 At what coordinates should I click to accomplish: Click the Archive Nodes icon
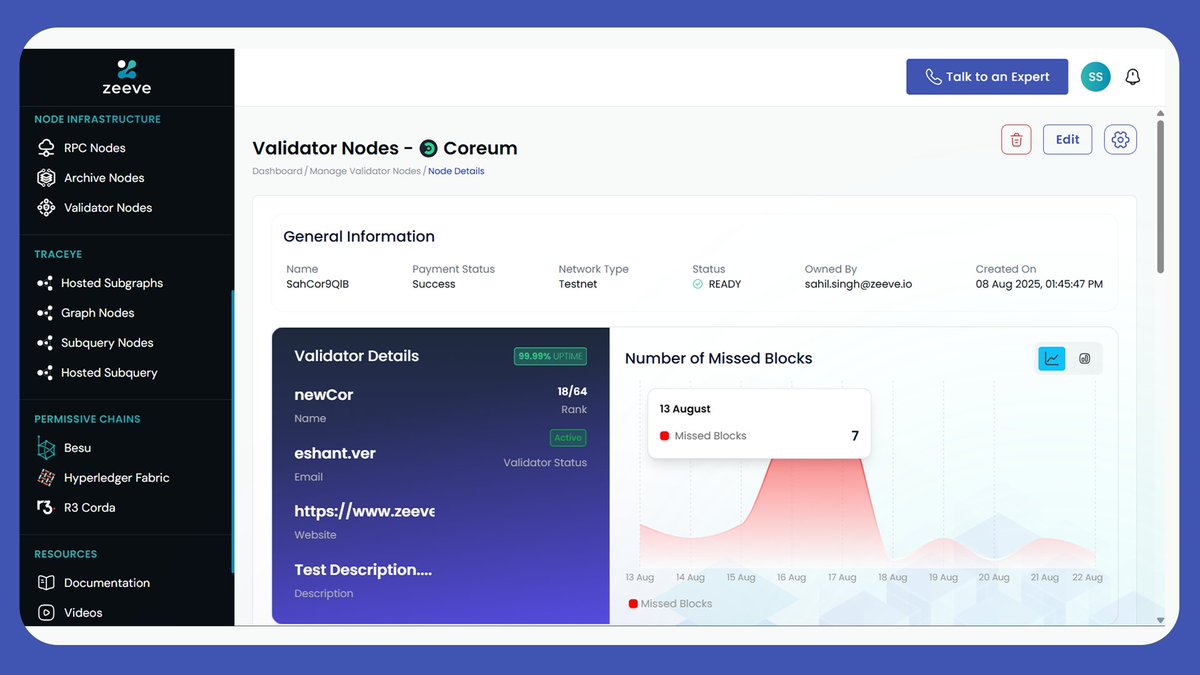tap(46, 178)
